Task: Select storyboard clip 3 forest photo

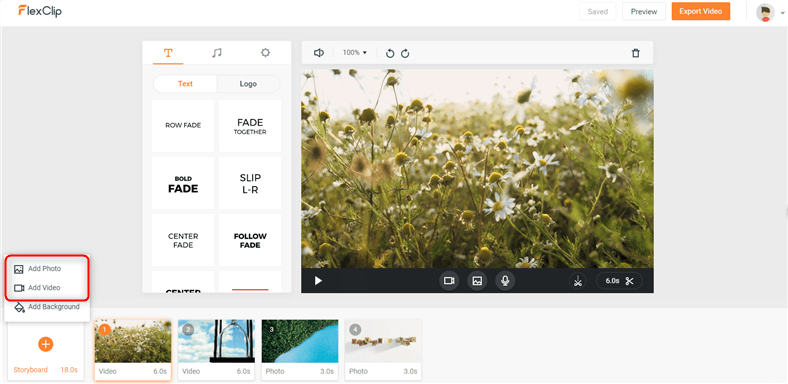Action: [x=300, y=350]
